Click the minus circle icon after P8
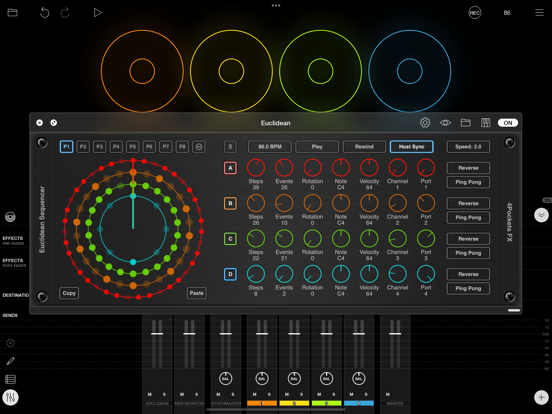This screenshot has width=552, height=414. (199, 147)
